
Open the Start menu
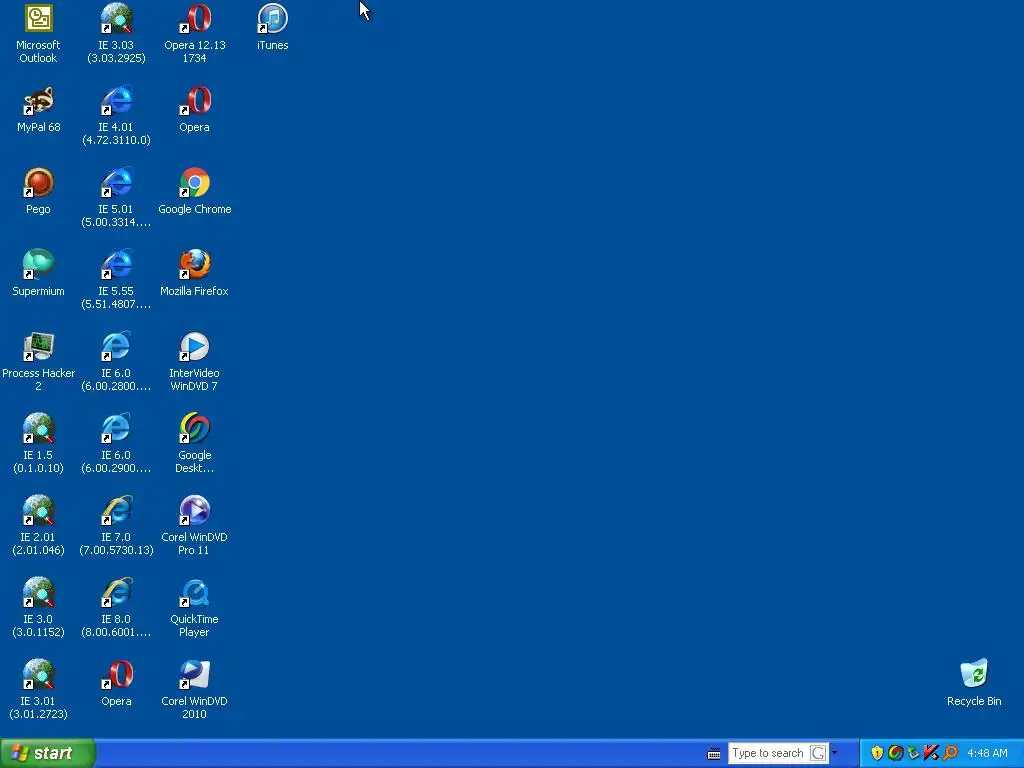(48, 753)
